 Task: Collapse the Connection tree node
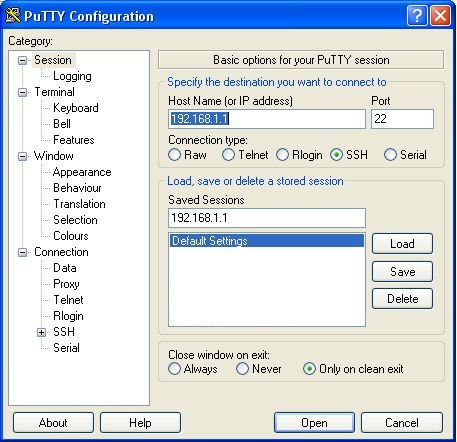pyautogui.click(x=22, y=252)
